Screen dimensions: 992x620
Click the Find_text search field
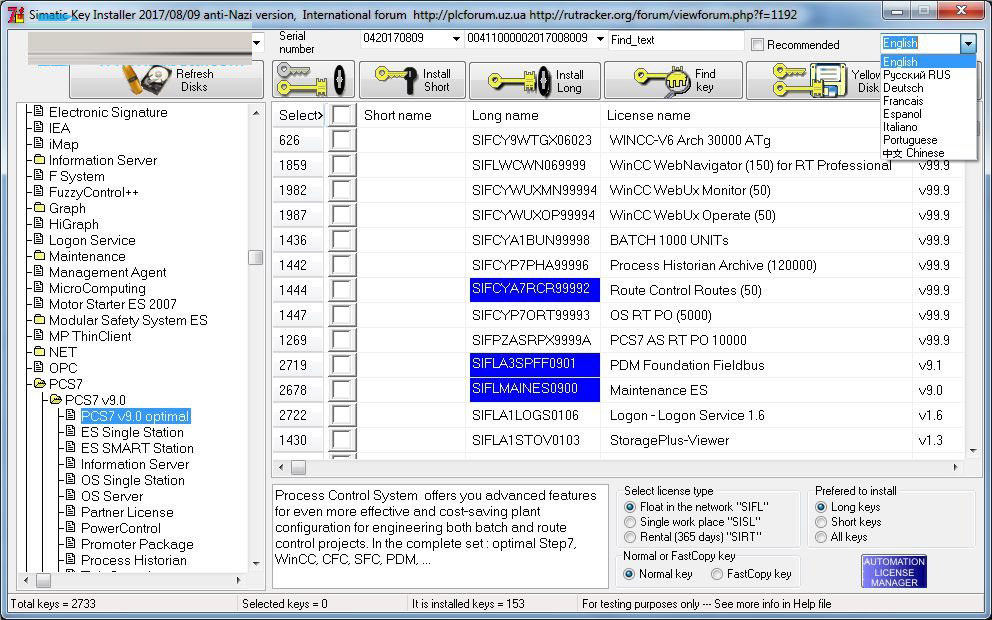click(x=675, y=40)
